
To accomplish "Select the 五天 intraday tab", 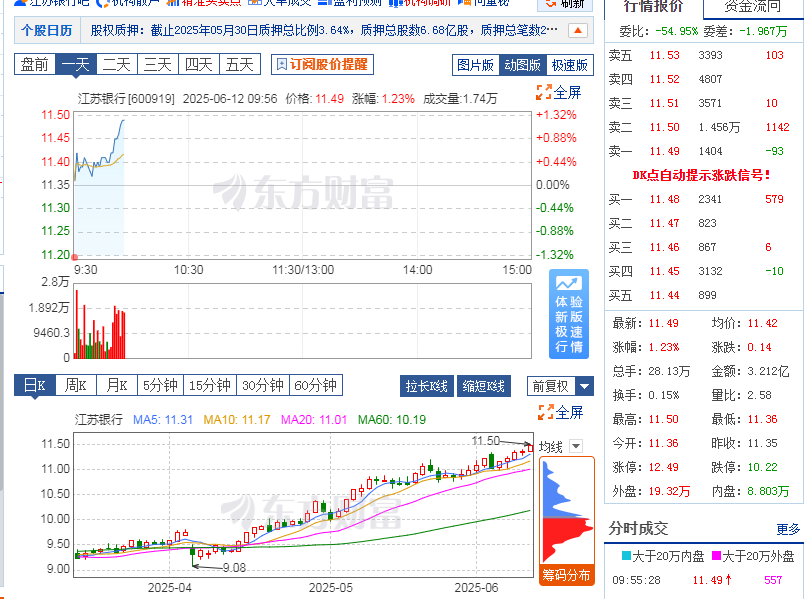I will [x=240, y=64].
